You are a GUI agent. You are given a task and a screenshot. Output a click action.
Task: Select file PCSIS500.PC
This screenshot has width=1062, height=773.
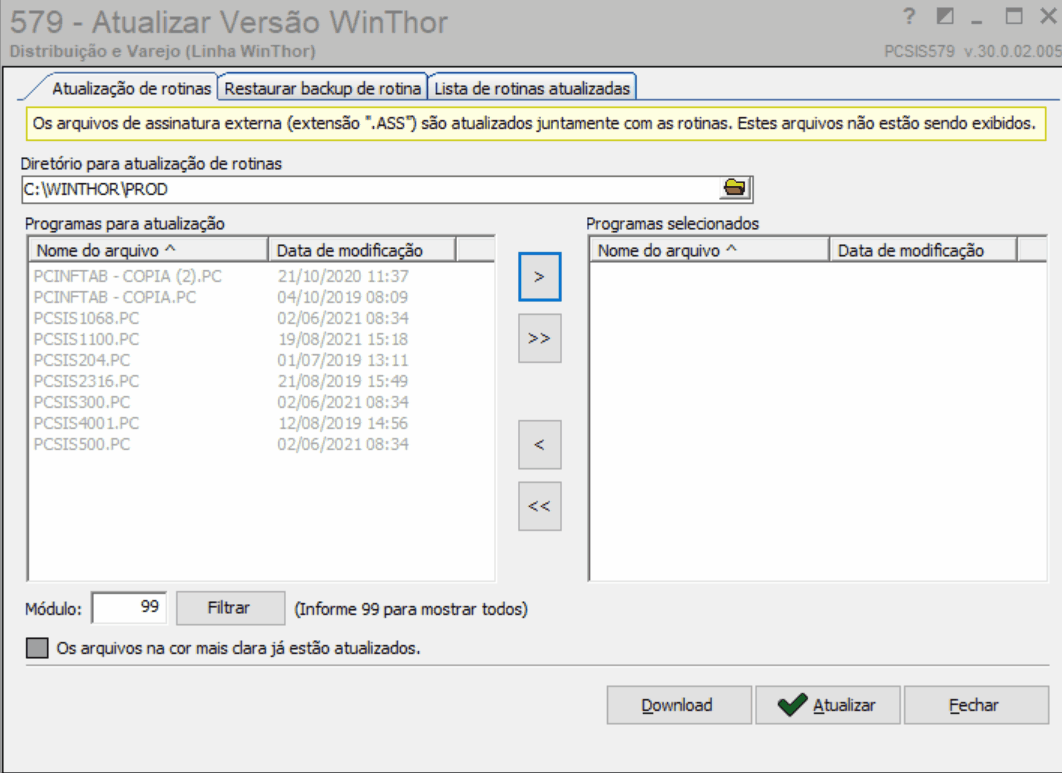(x=81, y=444)
